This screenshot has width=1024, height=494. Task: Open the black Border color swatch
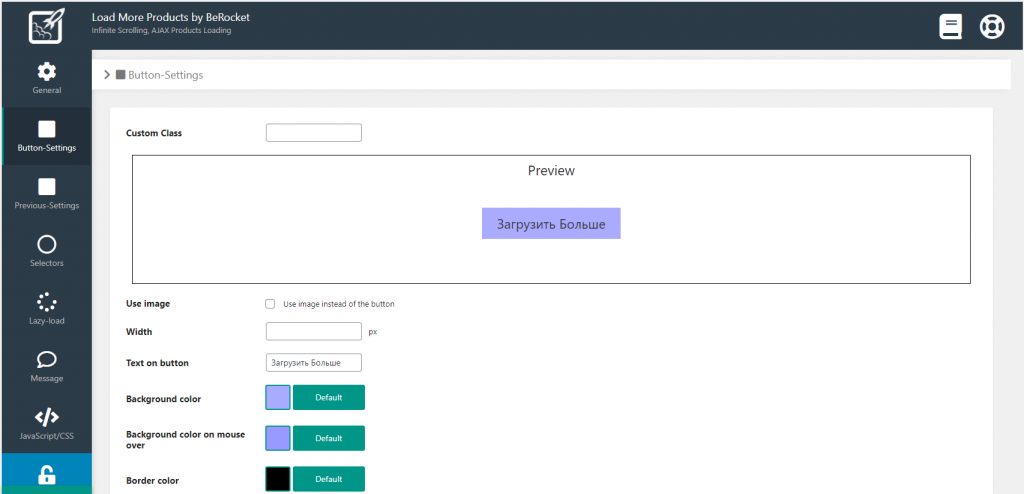click(x=278, y=479)
